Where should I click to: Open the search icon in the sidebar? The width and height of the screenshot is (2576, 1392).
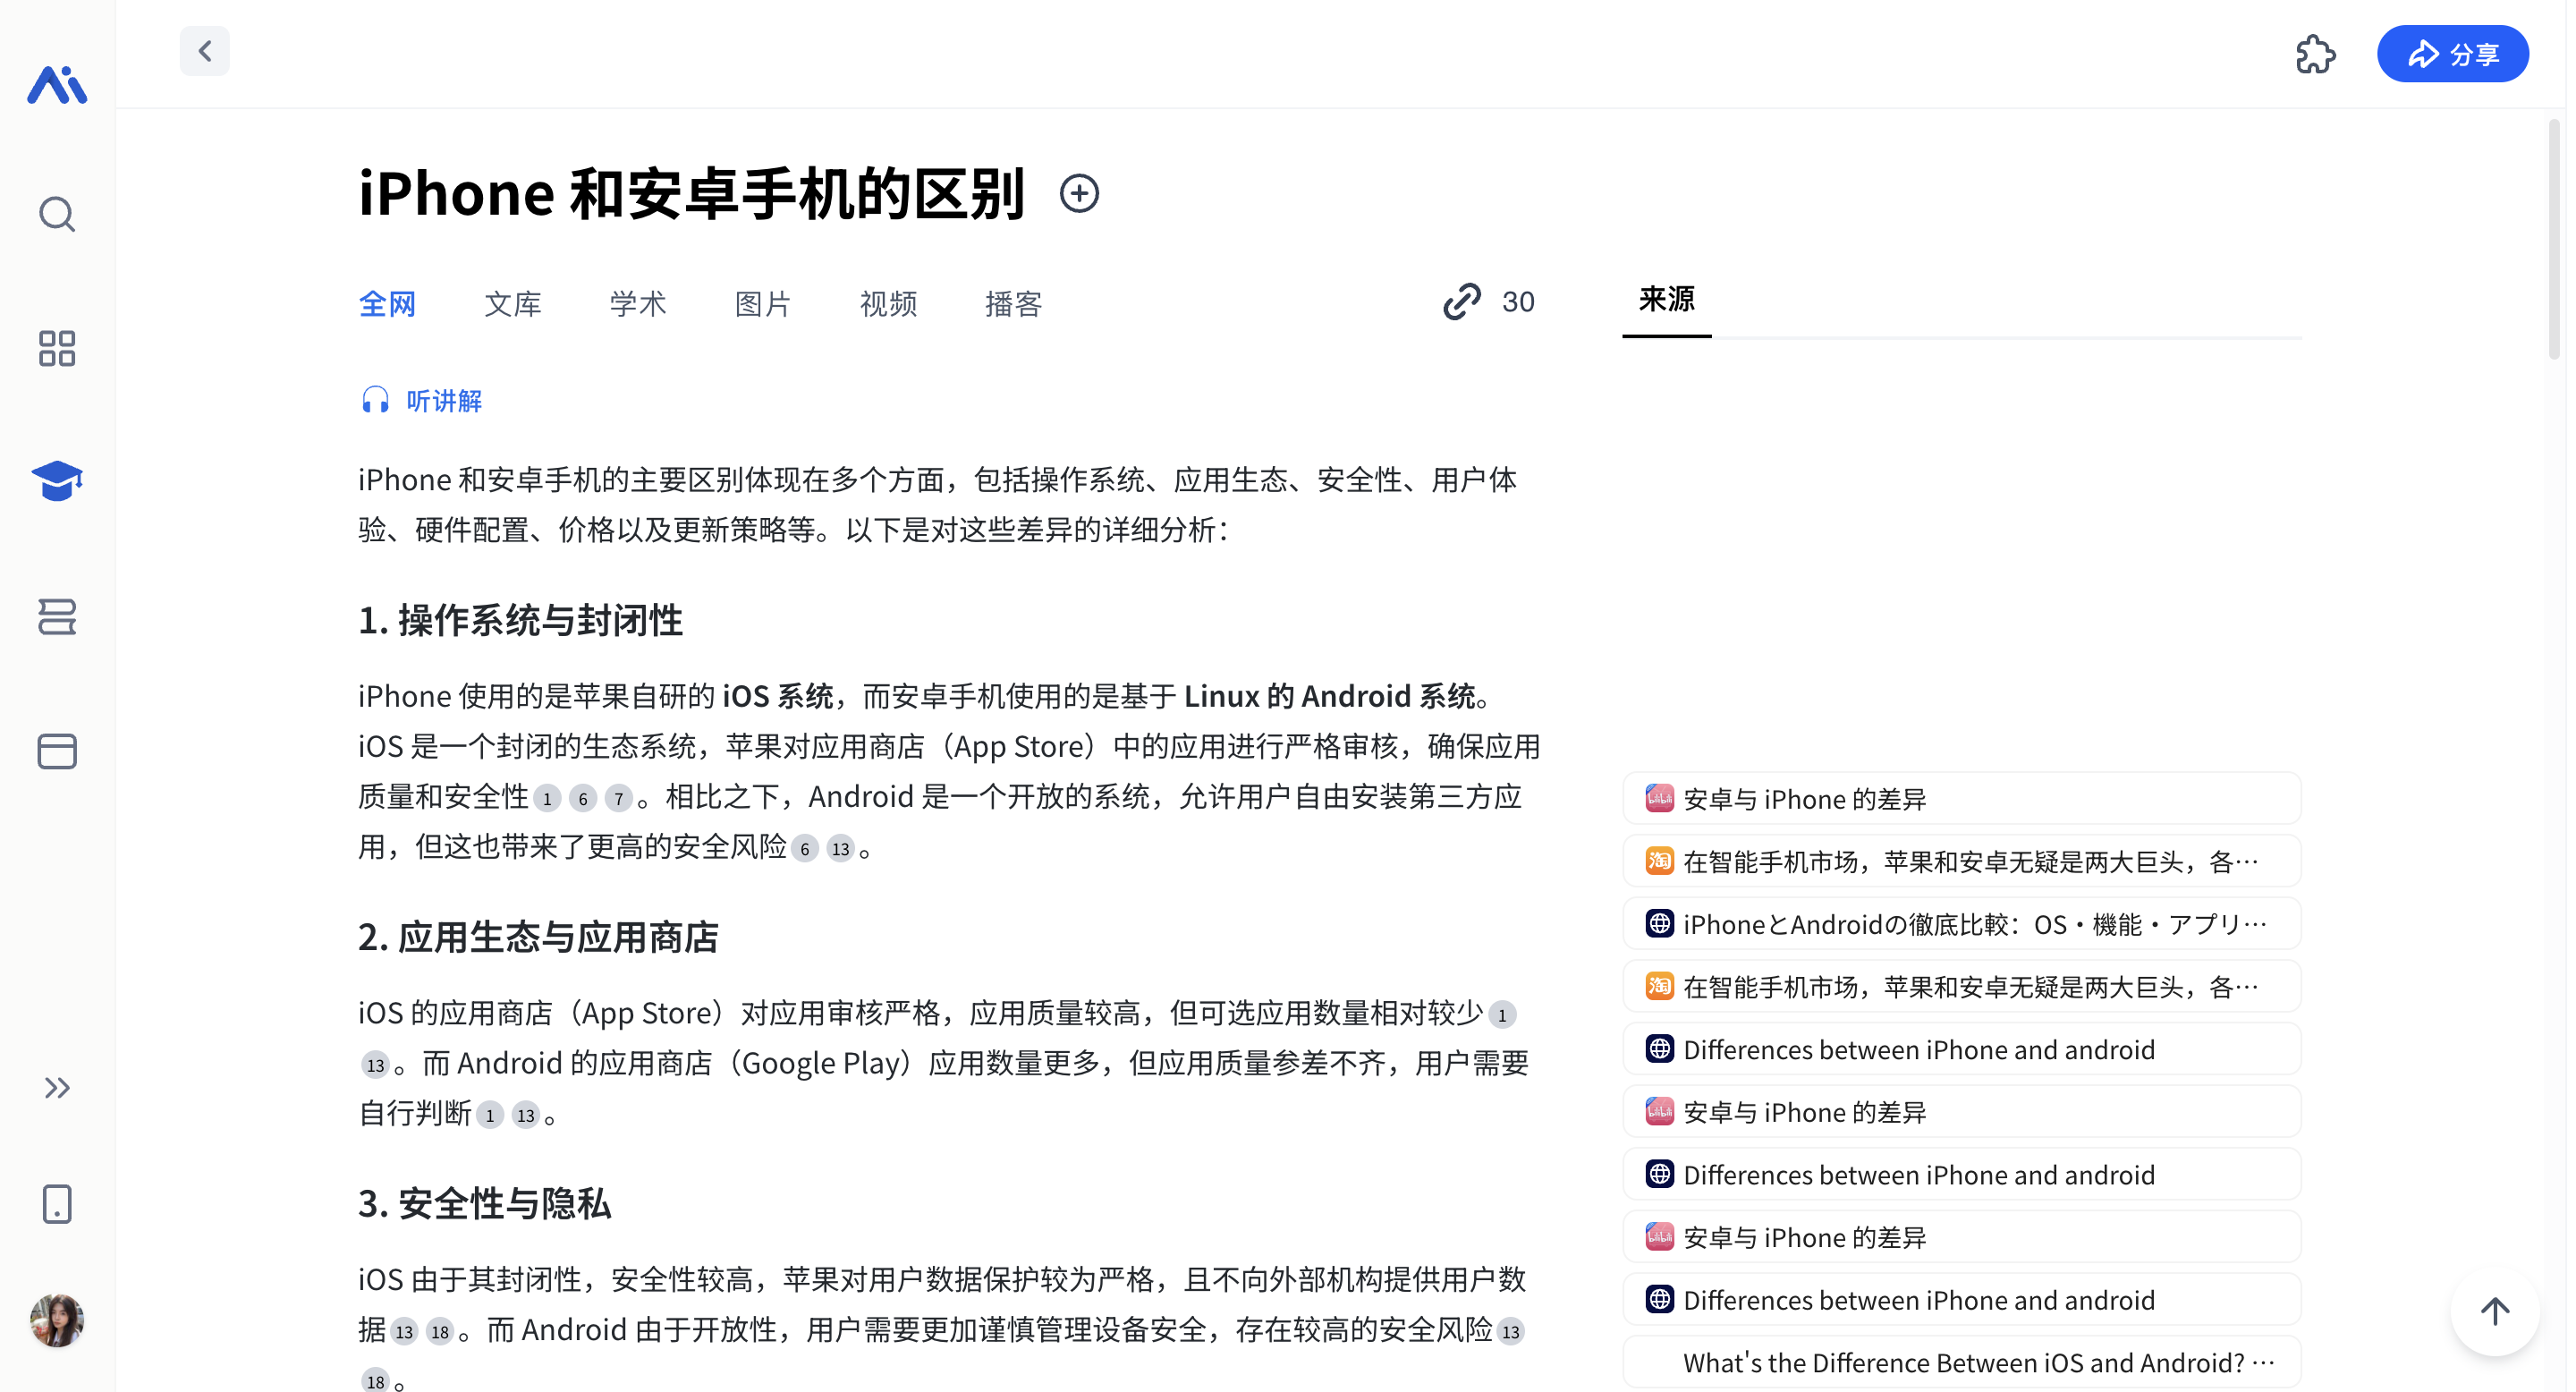[x=57, y=214]
